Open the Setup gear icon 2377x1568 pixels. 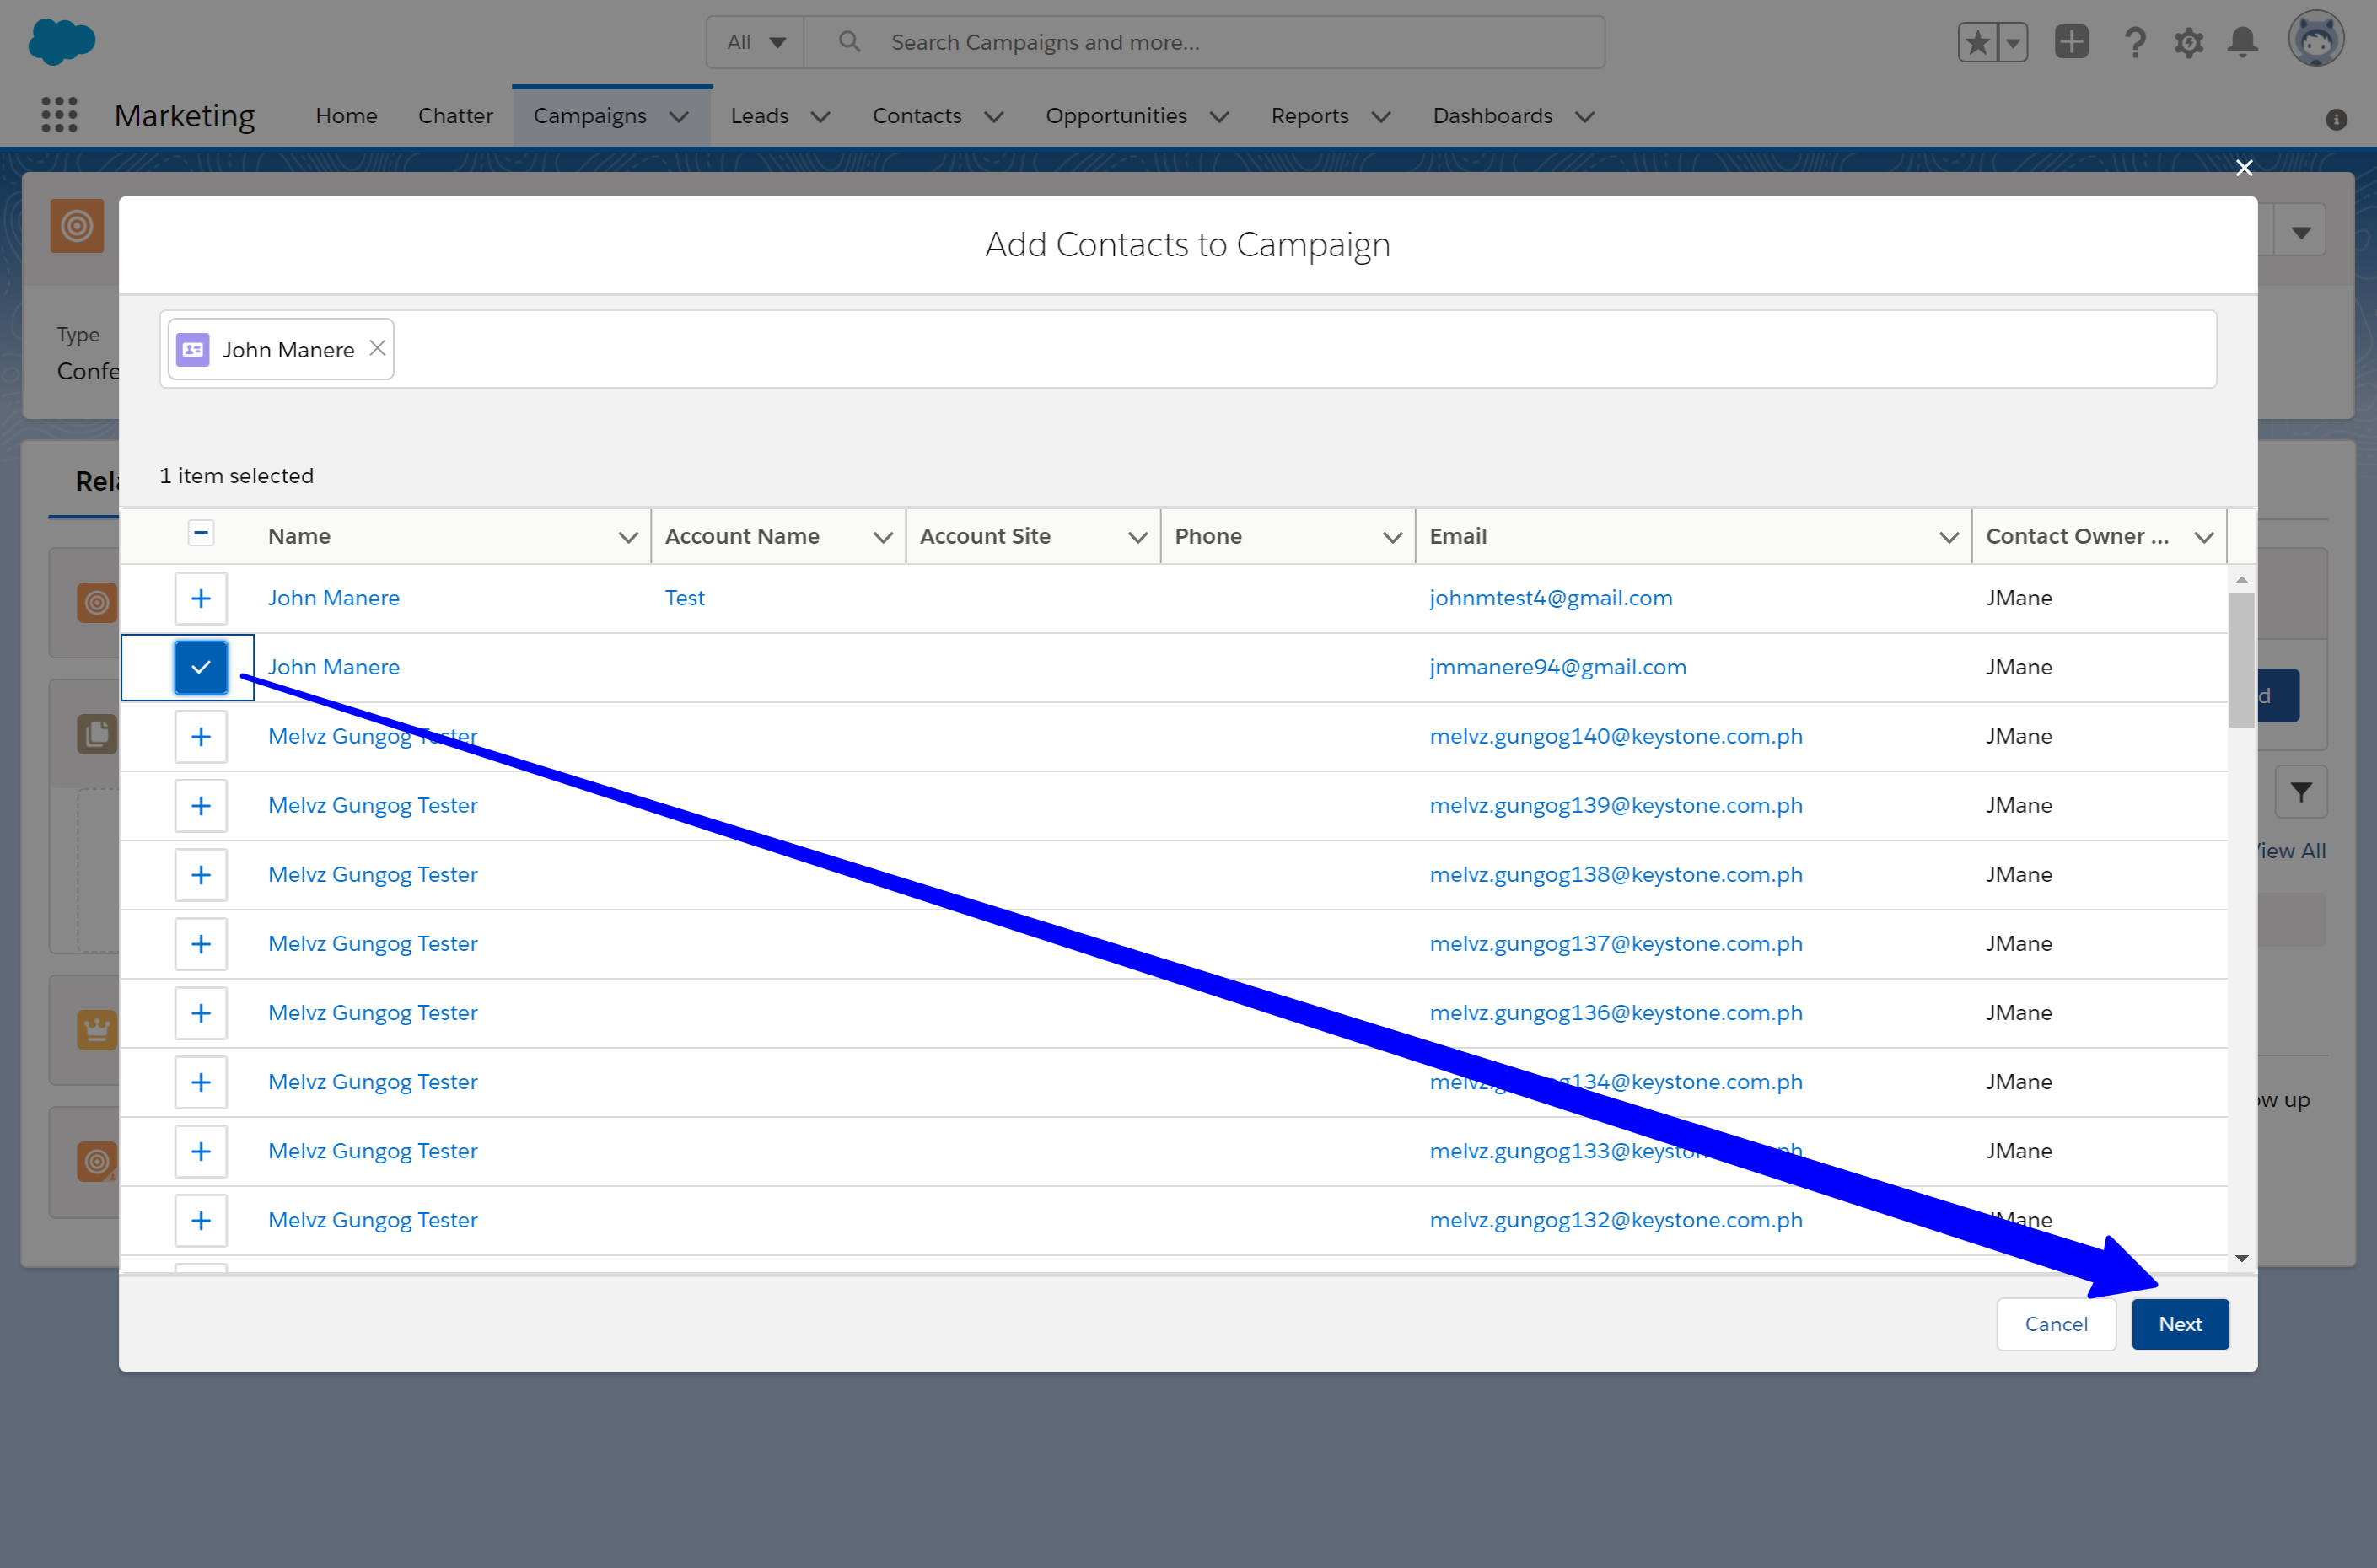point(2189,42)
